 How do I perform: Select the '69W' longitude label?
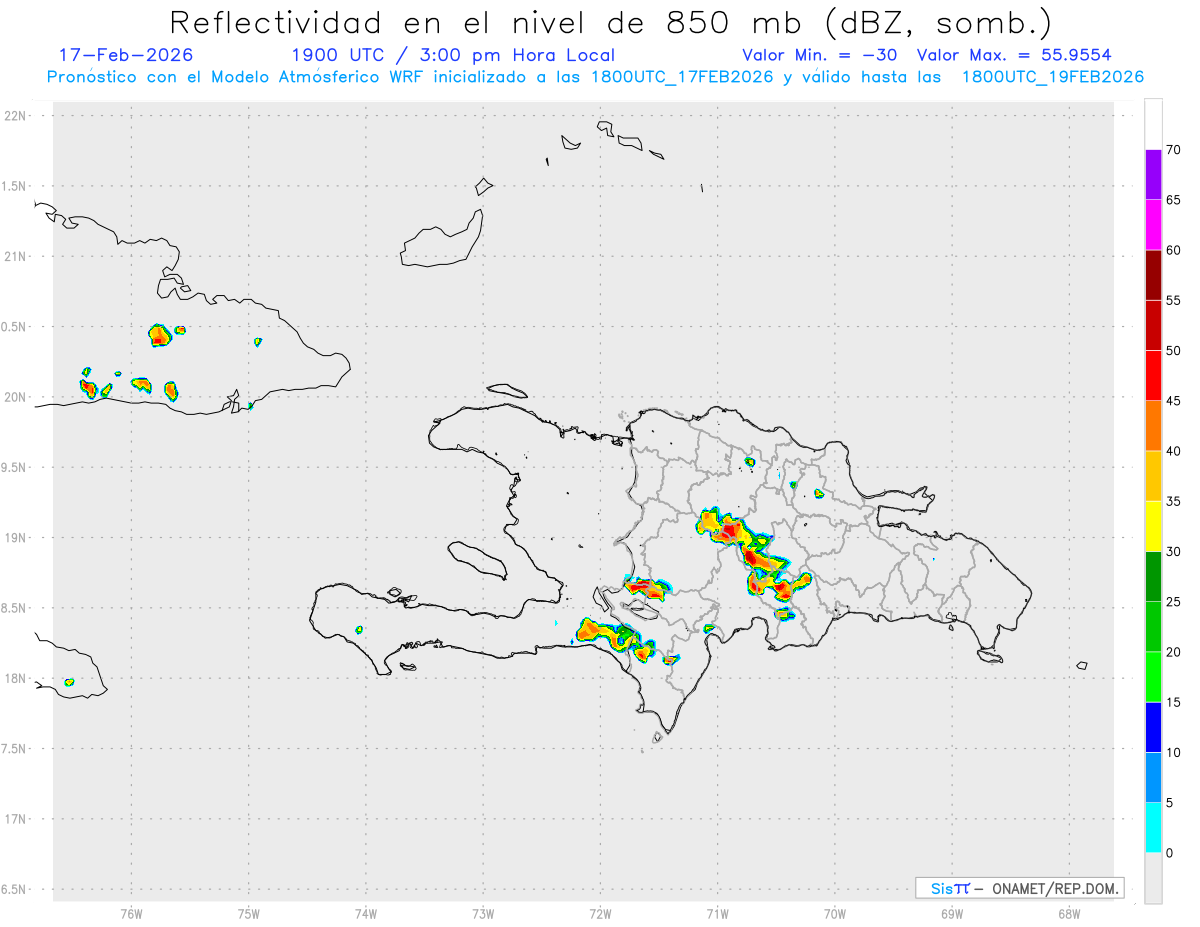952,913
